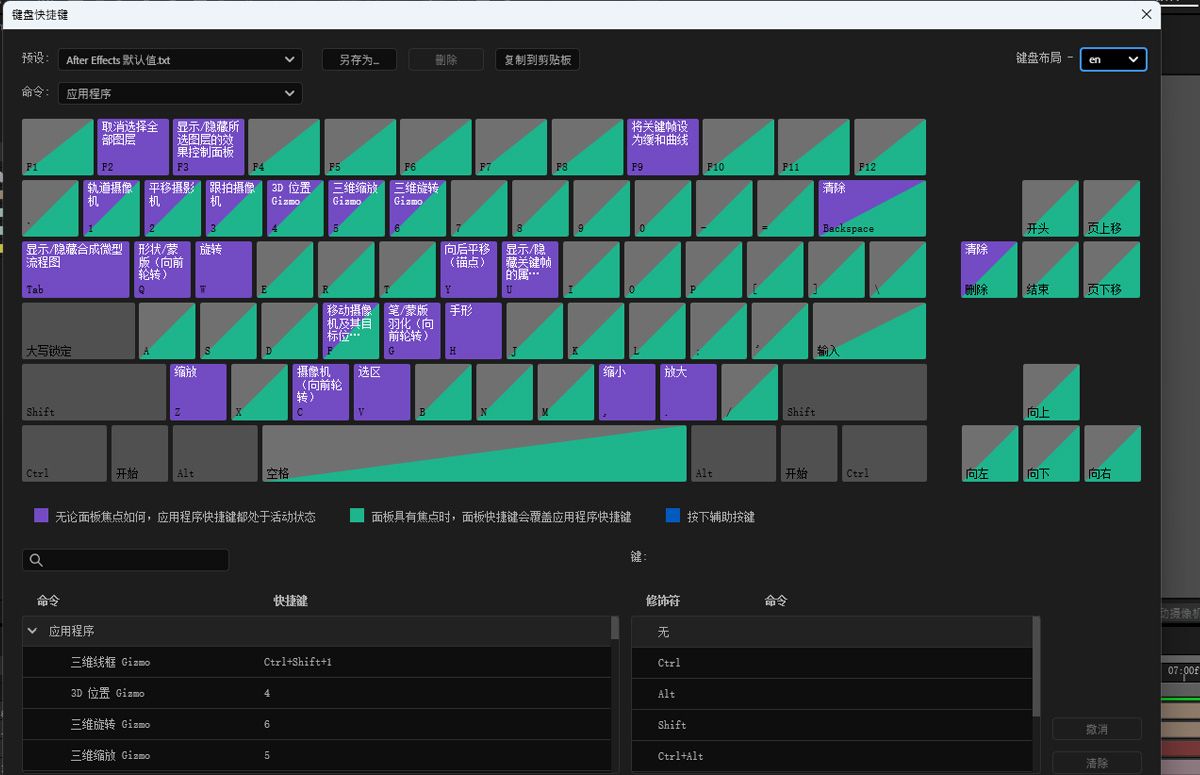Select the 三维线框 Gizmo command row
Viewport: 1200px width, 775px height.
(x=316, y=662)
